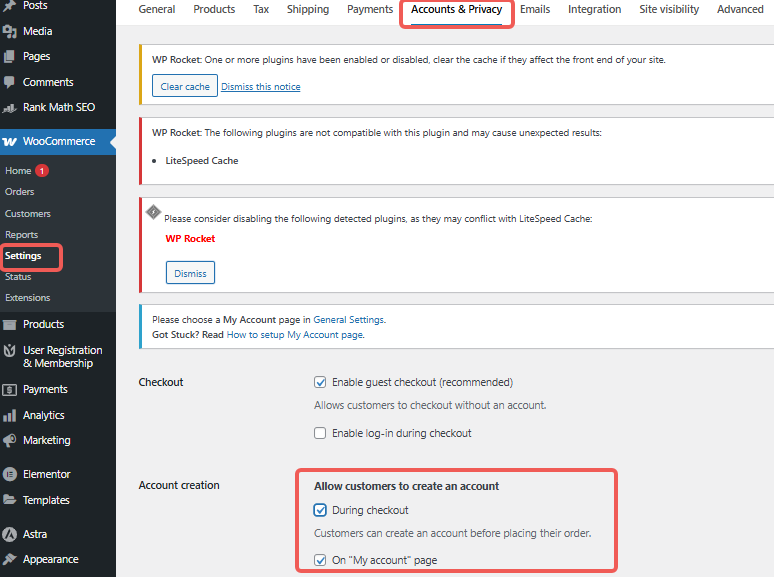The width and height of the screenshot is (774, 577).
Task: Click the Pages icon in sidebar
Action: tap(10, 57)
